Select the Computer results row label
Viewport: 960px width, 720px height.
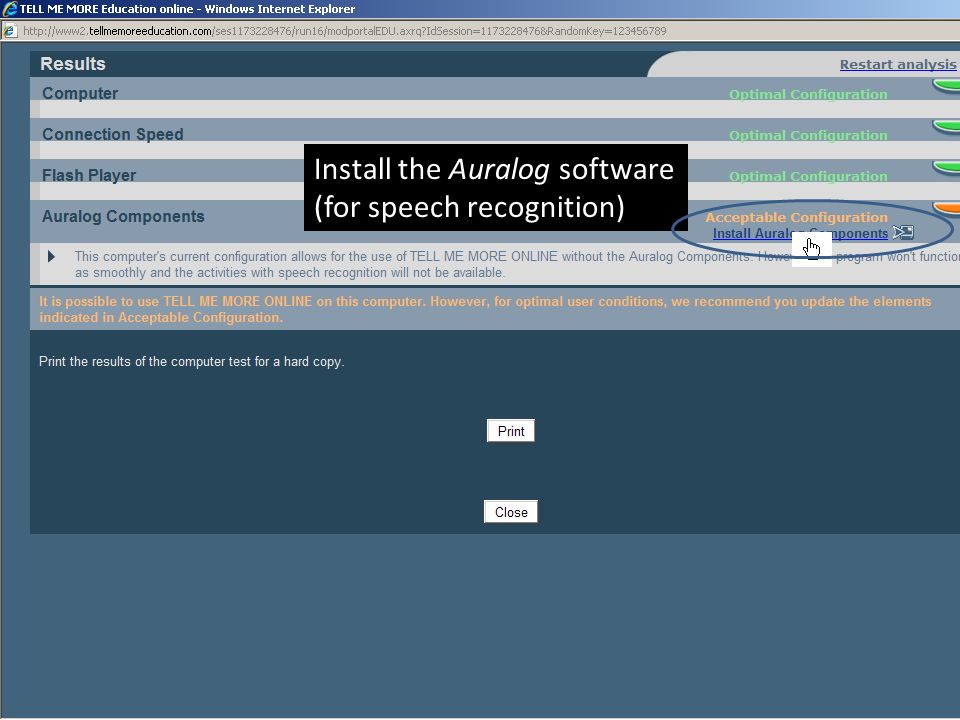80,94
